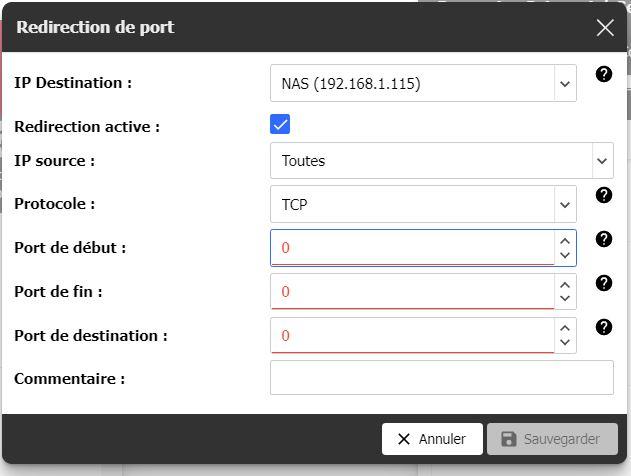Increase the Port de début value
This screenshot has height=476, width=631.
point(565,240)
